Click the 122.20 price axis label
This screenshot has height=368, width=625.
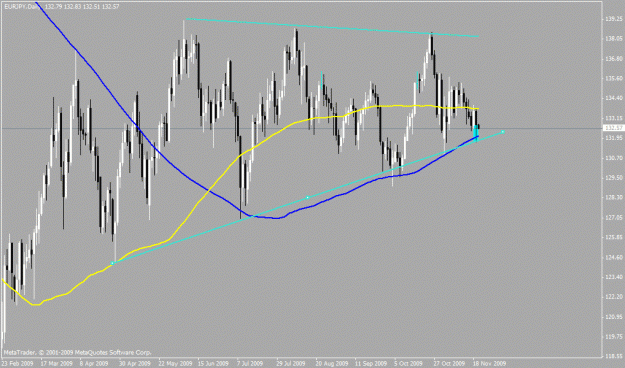(614, 297)
